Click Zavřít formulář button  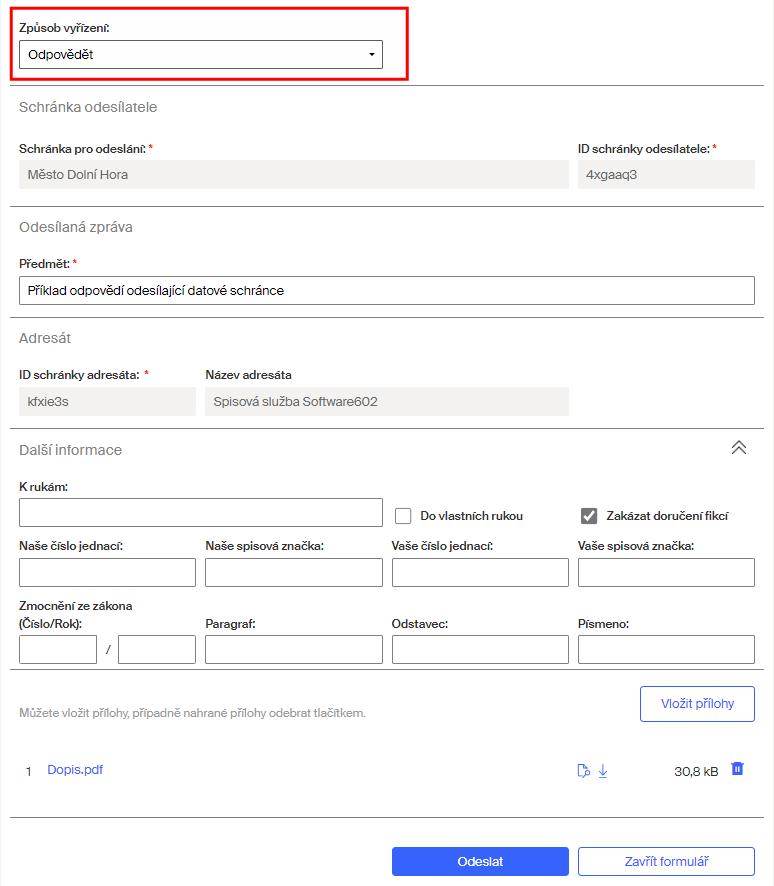click(x=666, y=861)
